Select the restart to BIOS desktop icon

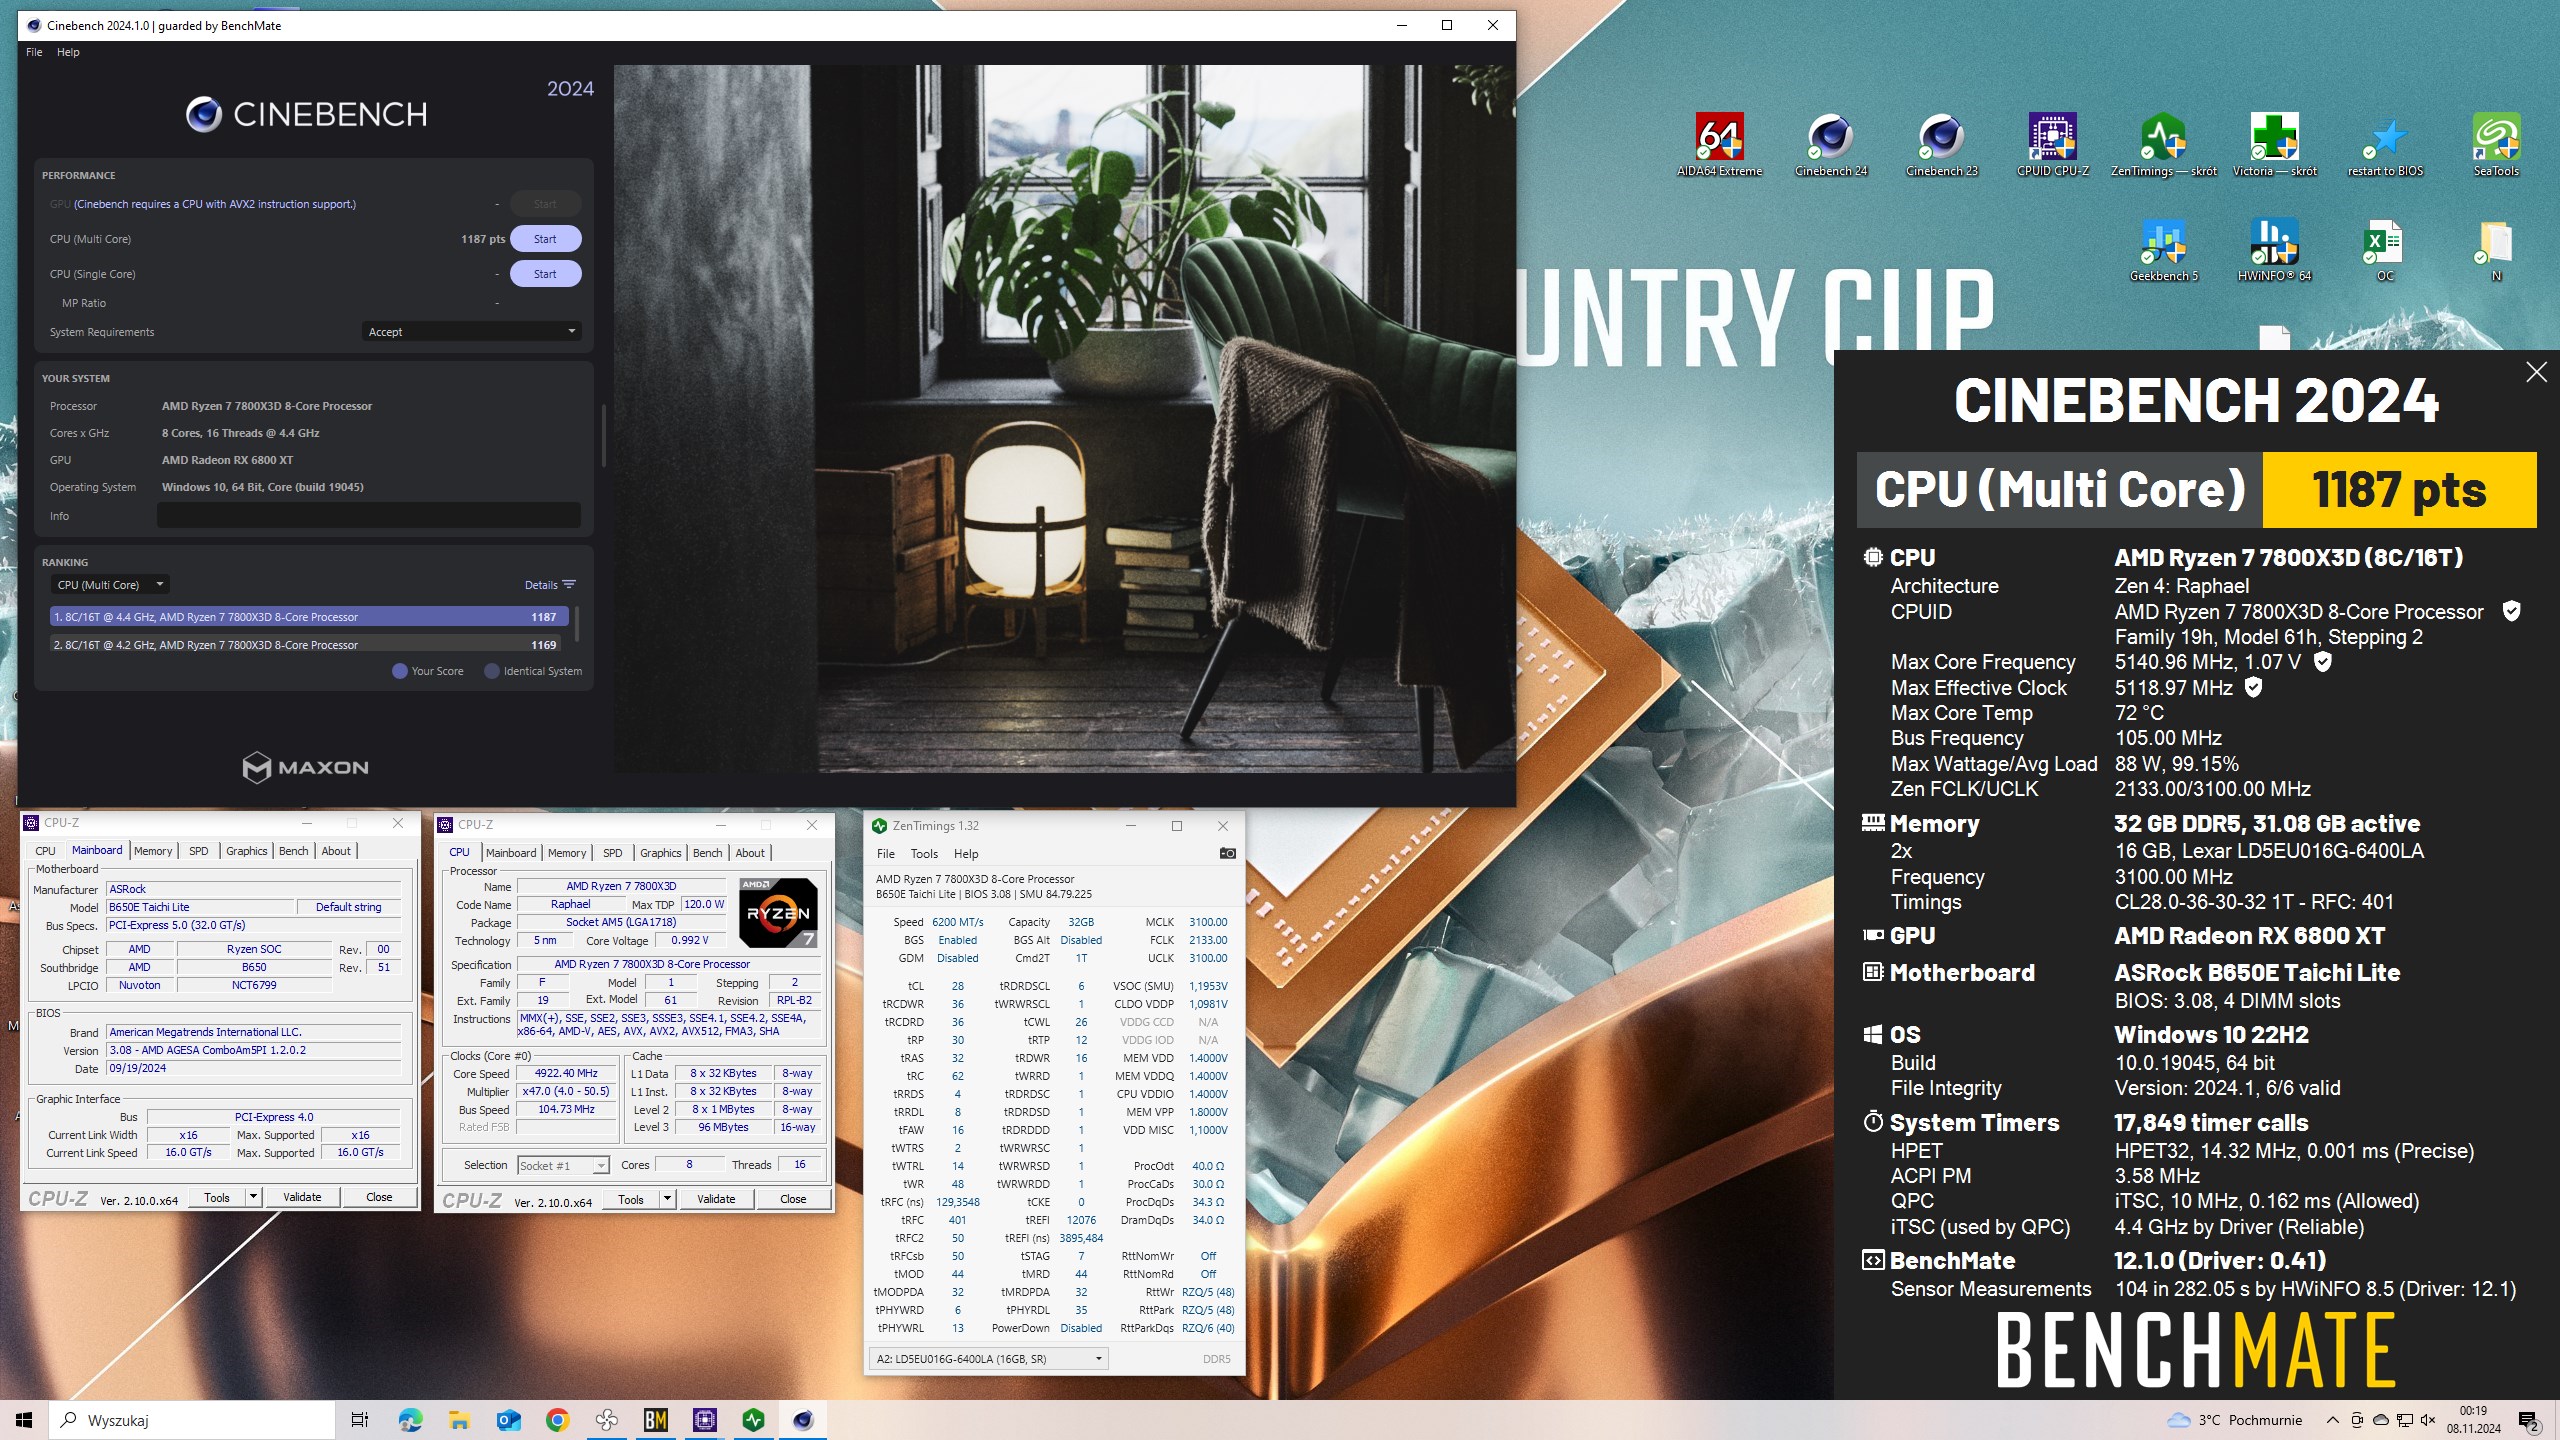[2385, 144]
